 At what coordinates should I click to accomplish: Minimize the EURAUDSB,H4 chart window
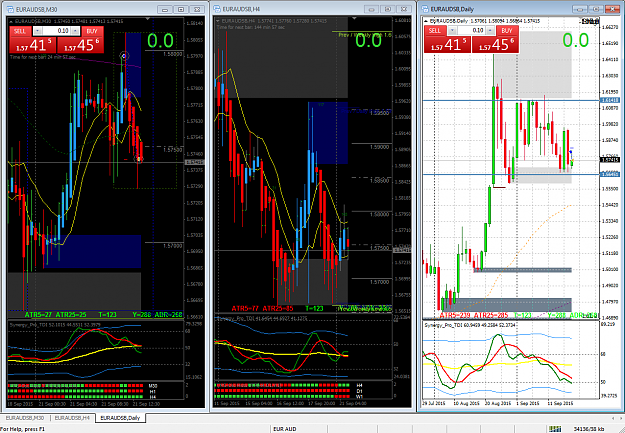tap(371, 9)
